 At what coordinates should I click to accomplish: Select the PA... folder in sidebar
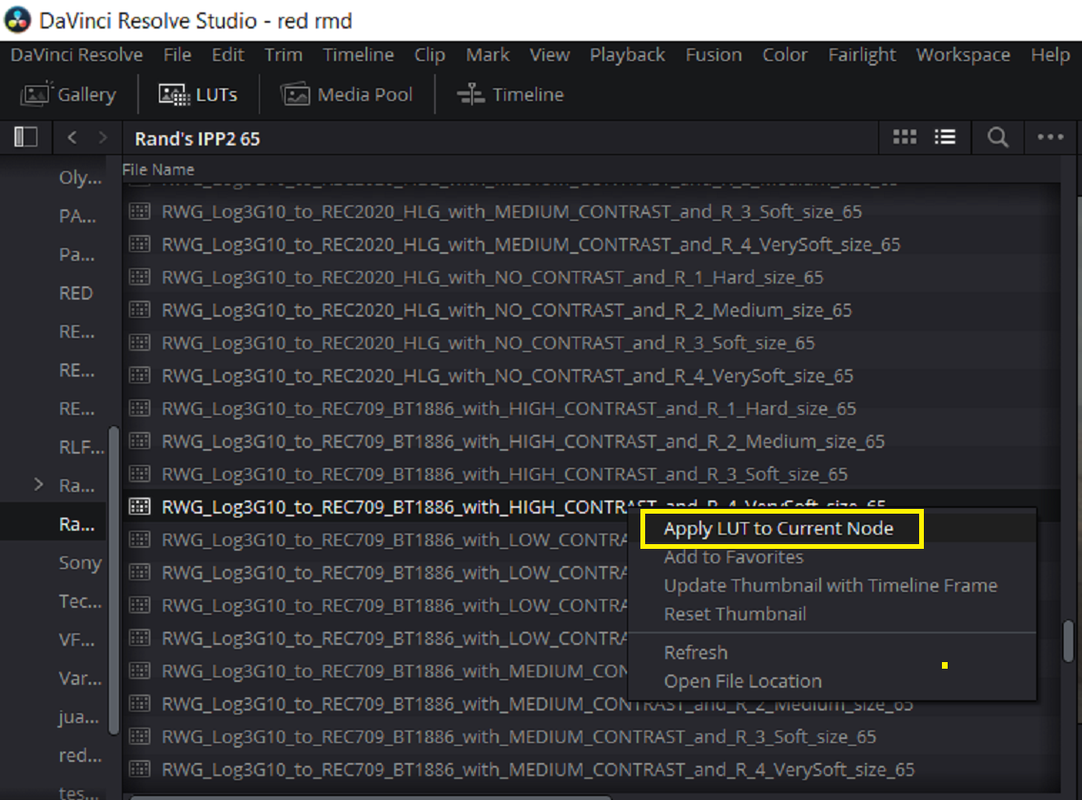[x=77, y=216]
